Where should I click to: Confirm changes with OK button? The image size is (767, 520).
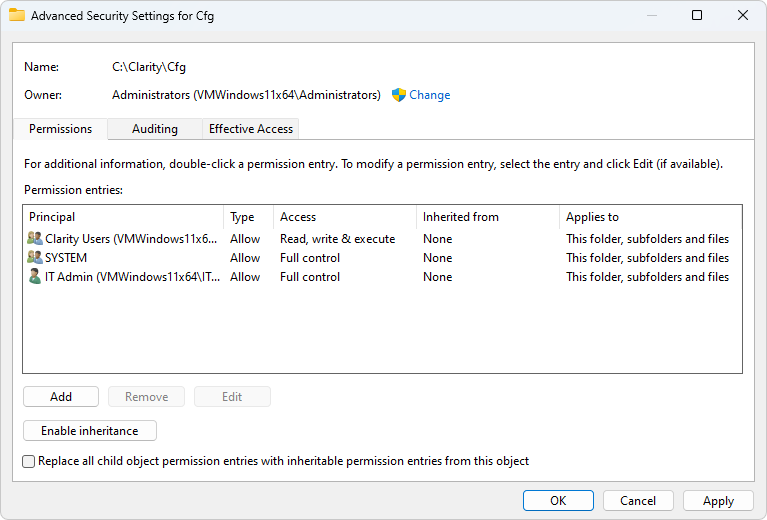[558, 501]
